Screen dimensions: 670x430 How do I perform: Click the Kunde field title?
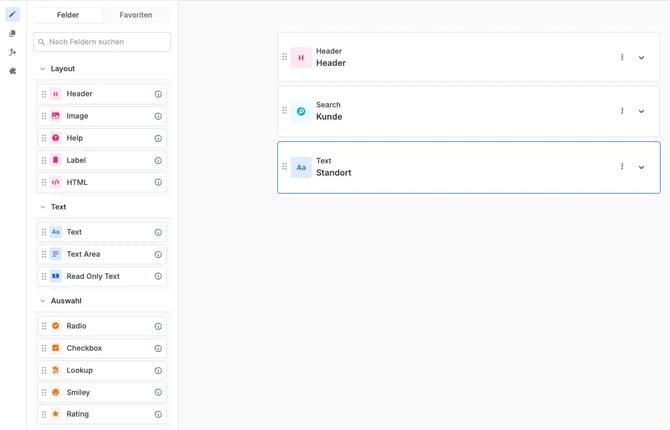(x=329, y=117)
